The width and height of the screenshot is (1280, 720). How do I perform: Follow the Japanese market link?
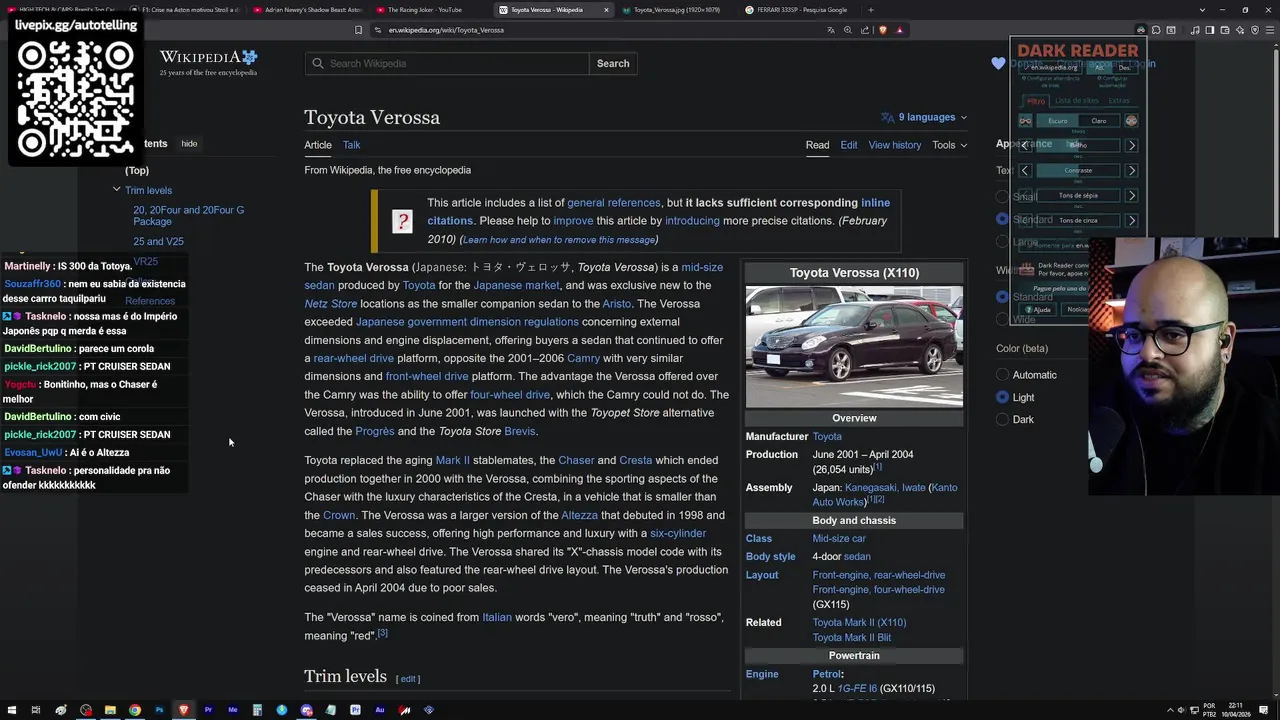(x=517, y=285)
